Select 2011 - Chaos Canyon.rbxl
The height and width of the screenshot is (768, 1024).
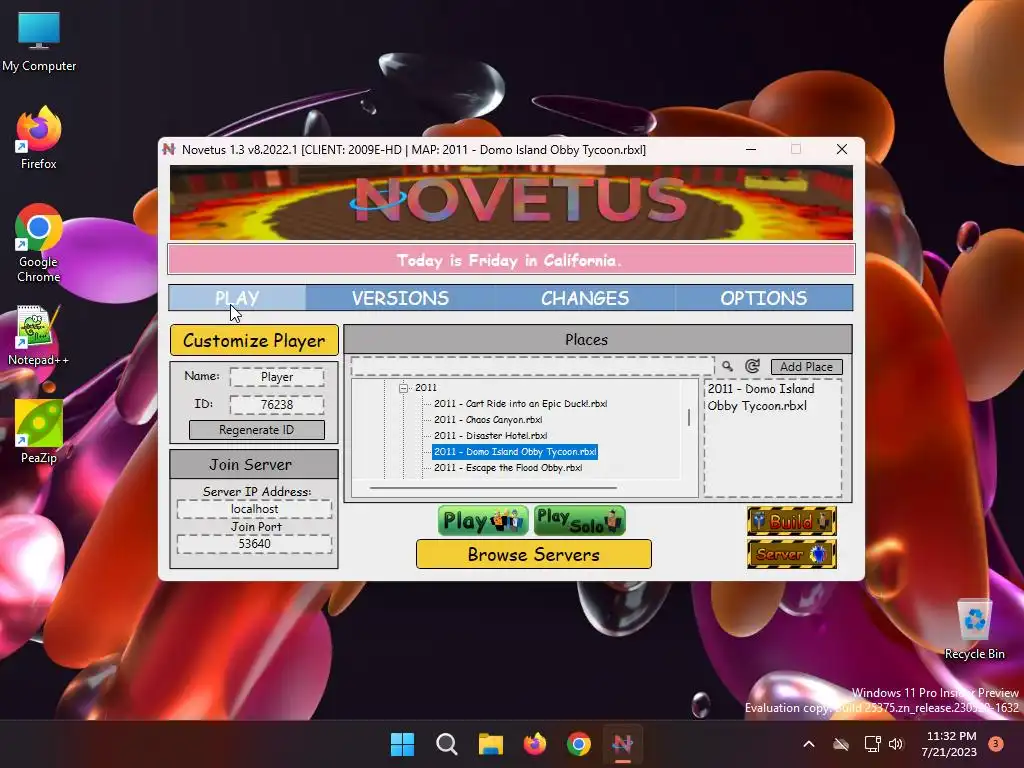click(488, 420)
